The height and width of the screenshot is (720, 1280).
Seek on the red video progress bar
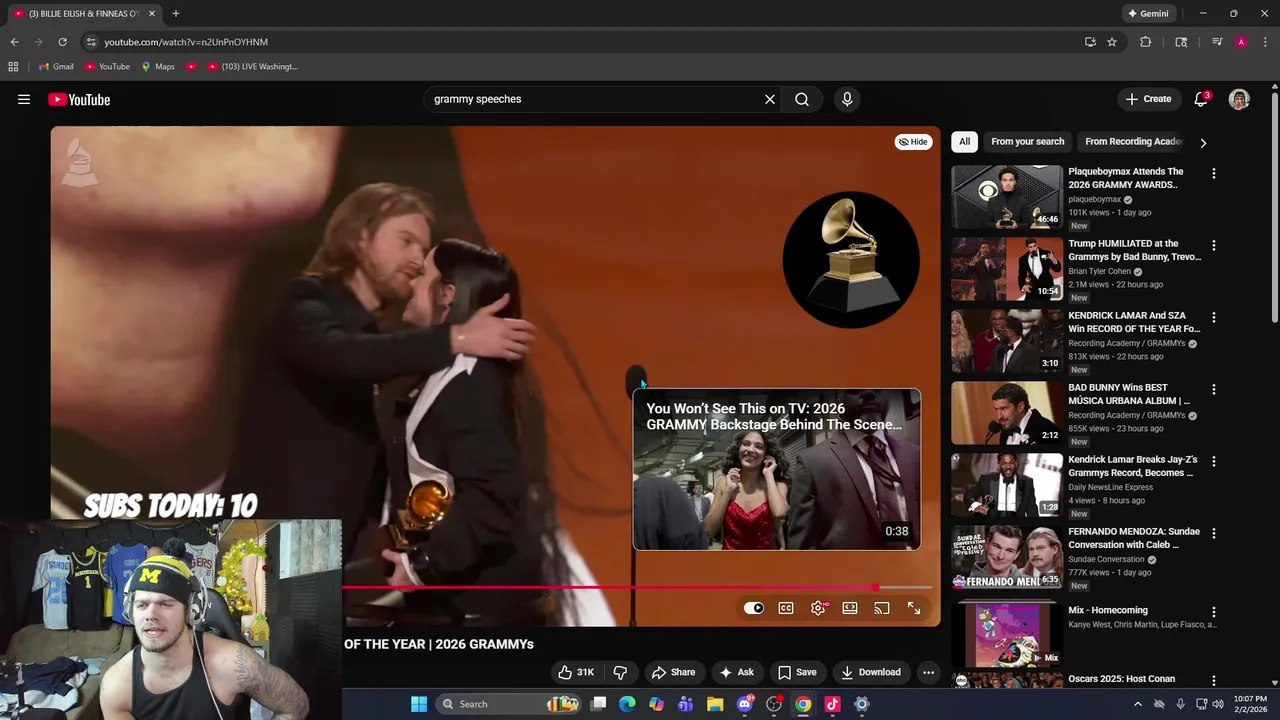638,588
